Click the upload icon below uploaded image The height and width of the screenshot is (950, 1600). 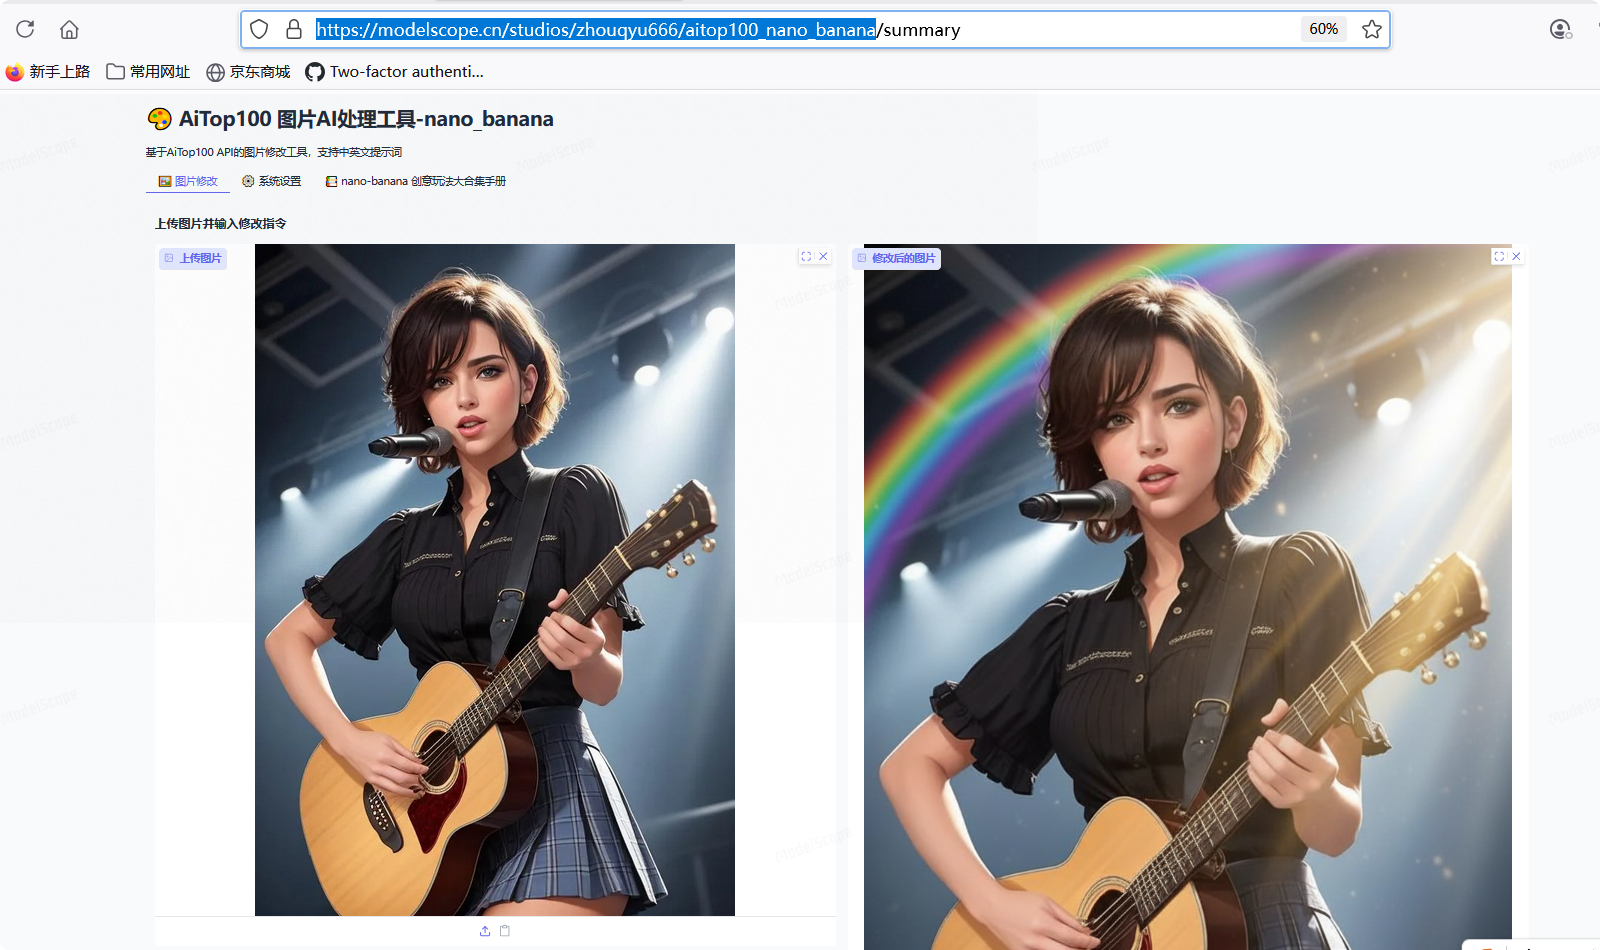click(x=485, y=931)
